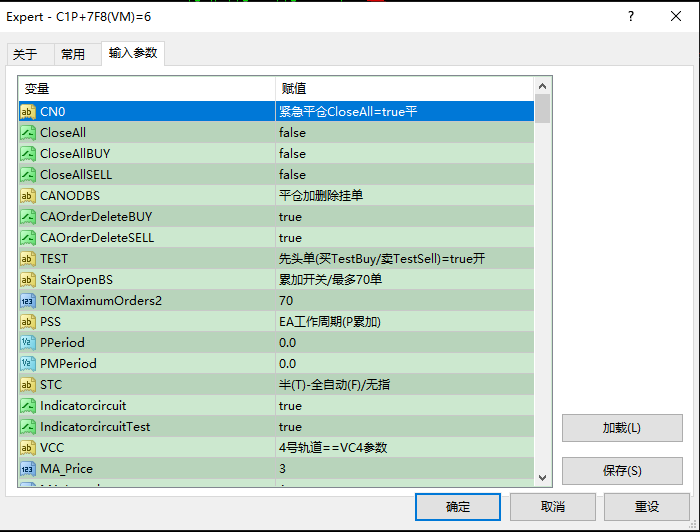Click the value 平仓加删除挂单

click(321, 195)
